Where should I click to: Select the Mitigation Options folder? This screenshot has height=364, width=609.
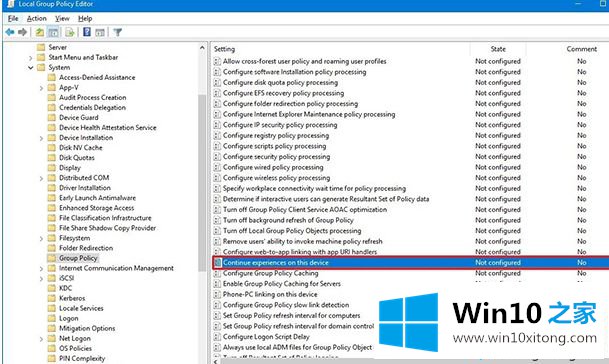(x=87, y=329)
